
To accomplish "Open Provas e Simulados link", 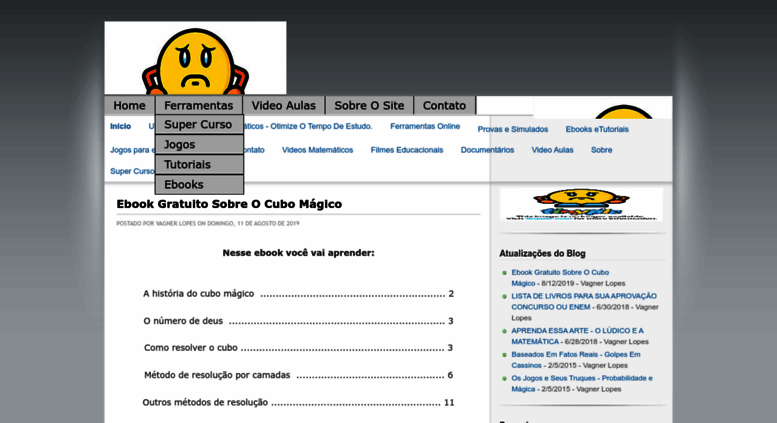I will pyautogui.click(x=513, y=129).
